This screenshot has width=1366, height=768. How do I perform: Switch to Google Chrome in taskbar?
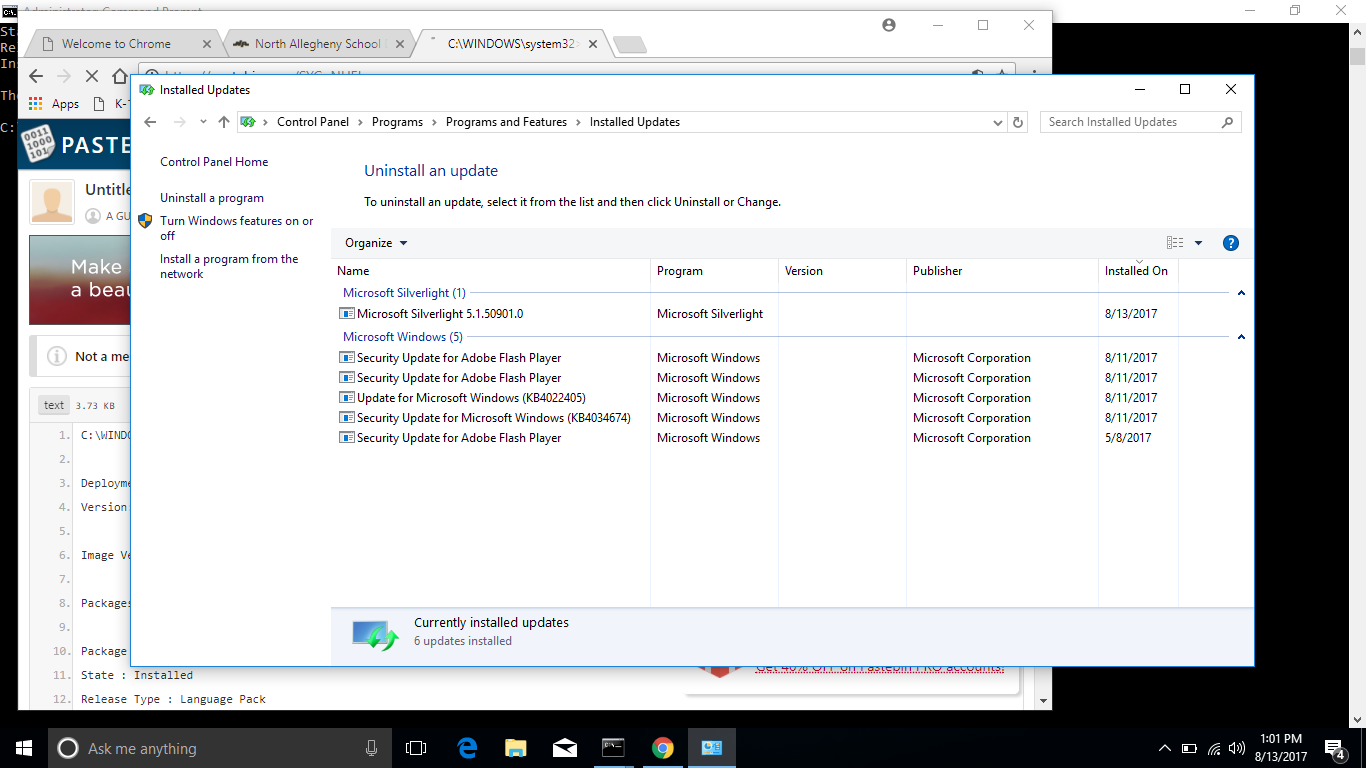tap(662, 748)
